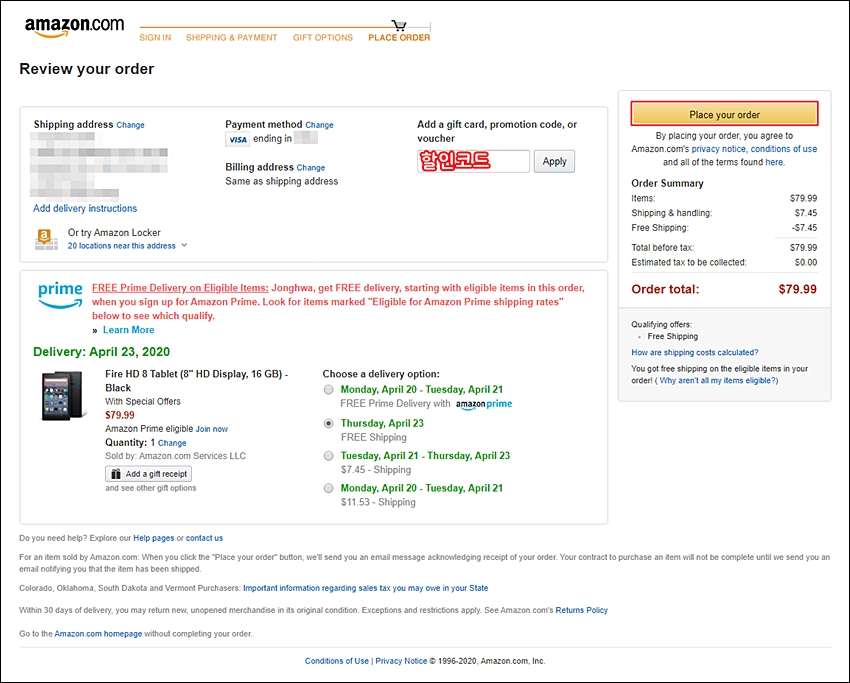The image size is (850, 683).
Task: Select the Thursday, April 23 FREE Shipping option
Action: tap(329, 423)
